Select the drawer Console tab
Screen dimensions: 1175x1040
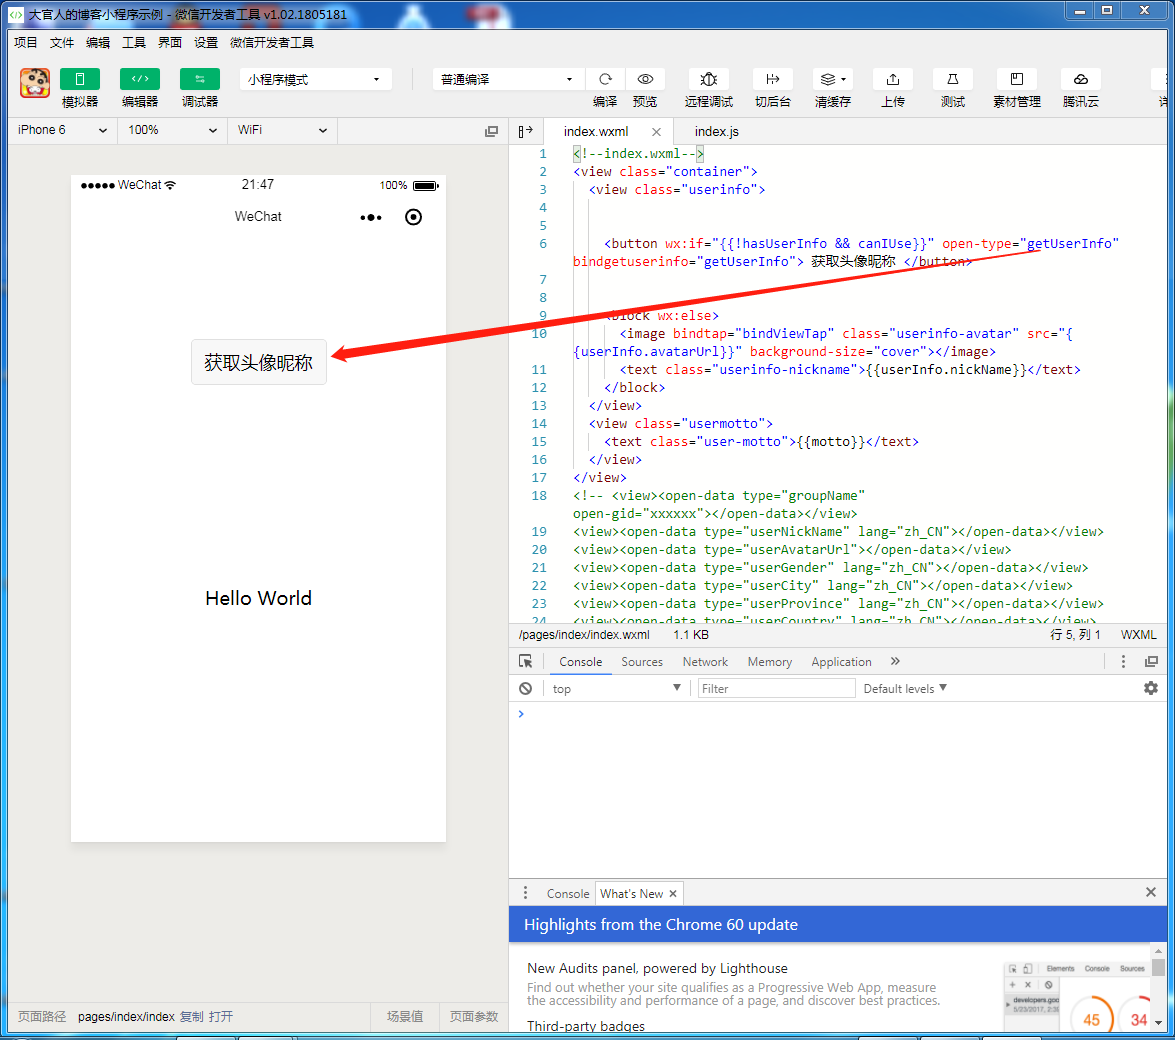[x=568, y=894]
